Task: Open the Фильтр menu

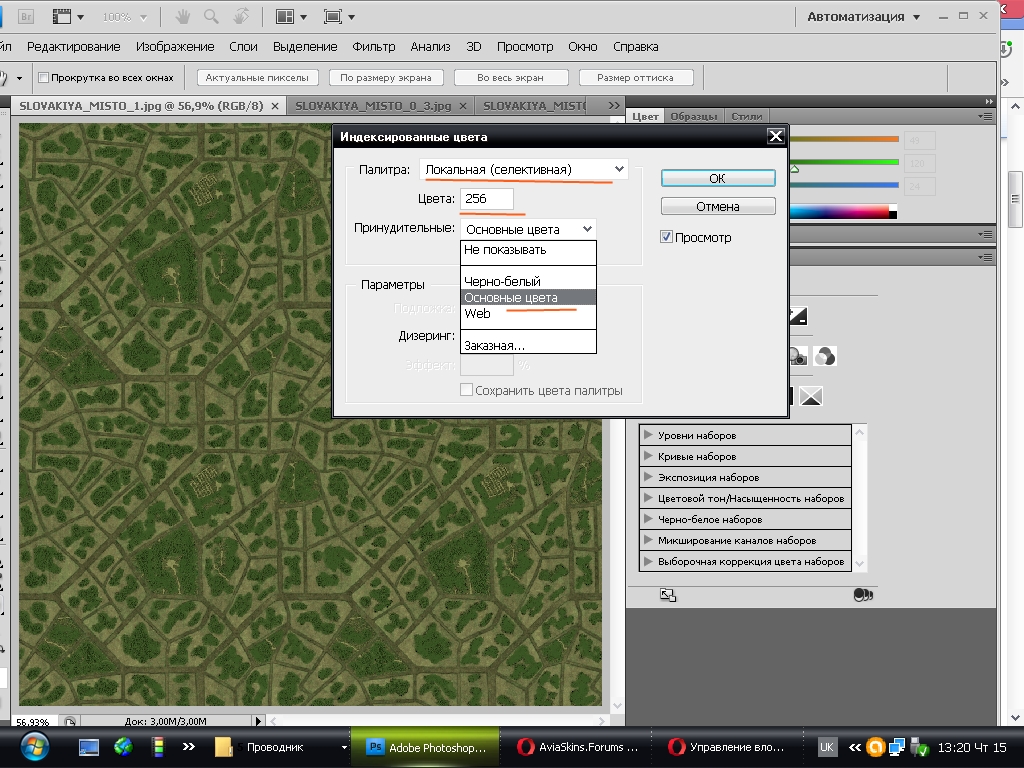Action: coord(374,47)
